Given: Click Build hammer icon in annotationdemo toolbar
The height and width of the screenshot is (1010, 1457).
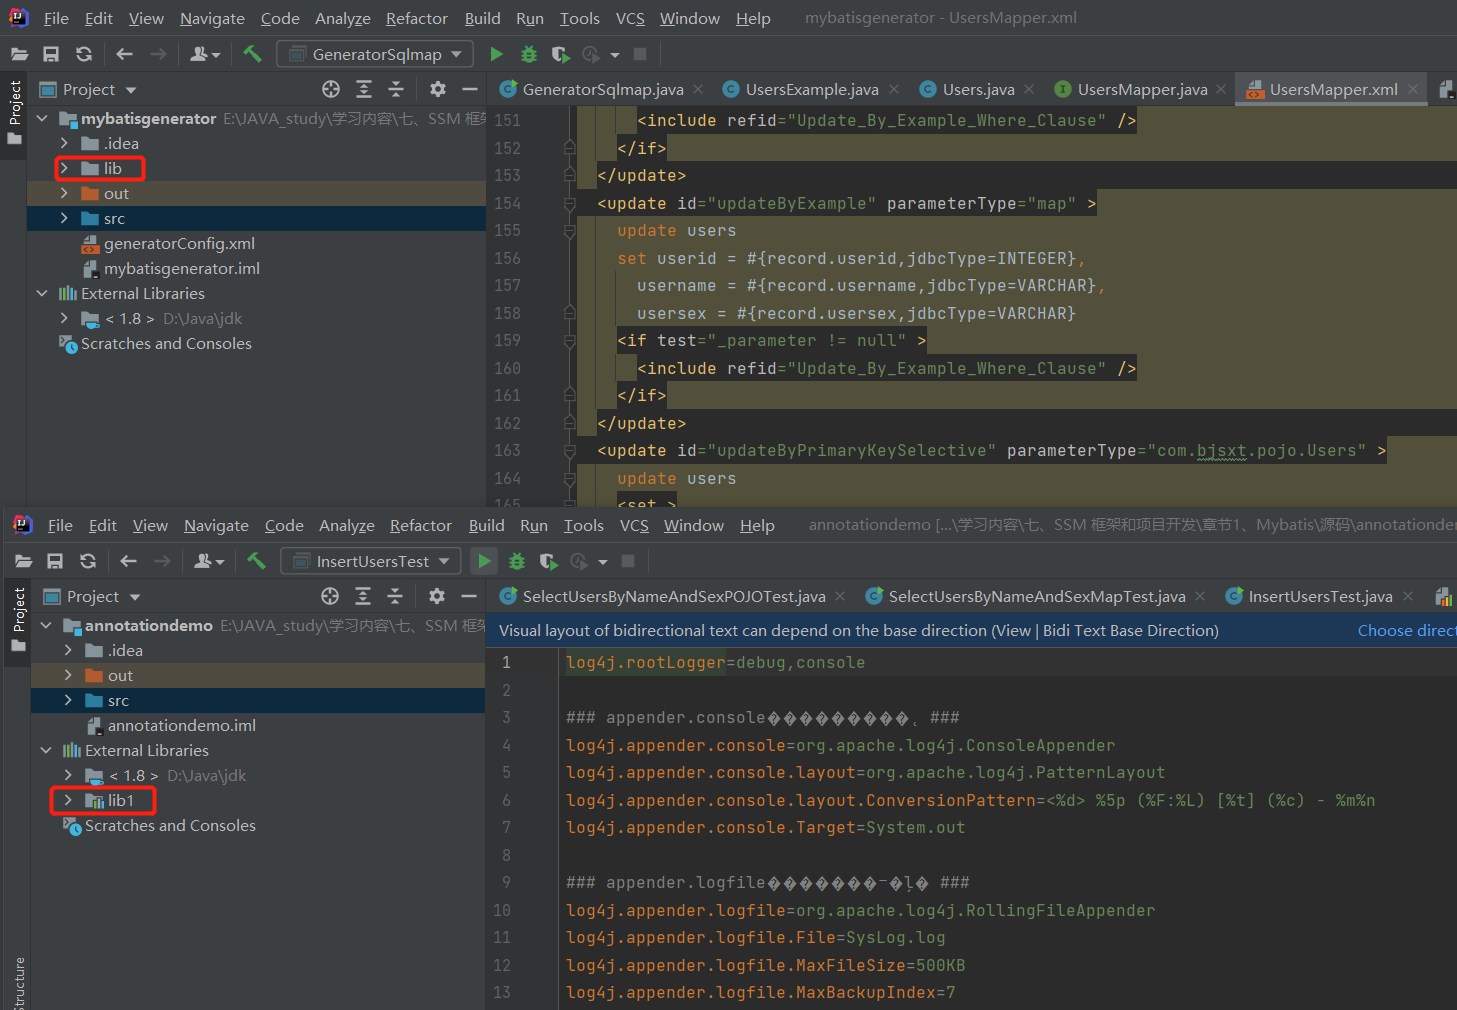Looking at the screenshot, I should [x=256, y=561].
